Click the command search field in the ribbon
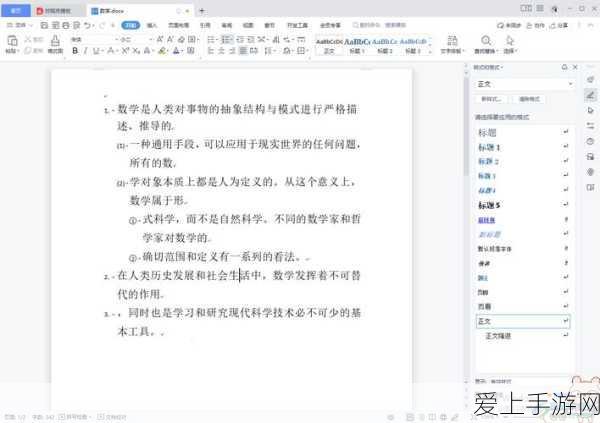600x423 pixels. [x=379, y=25]
